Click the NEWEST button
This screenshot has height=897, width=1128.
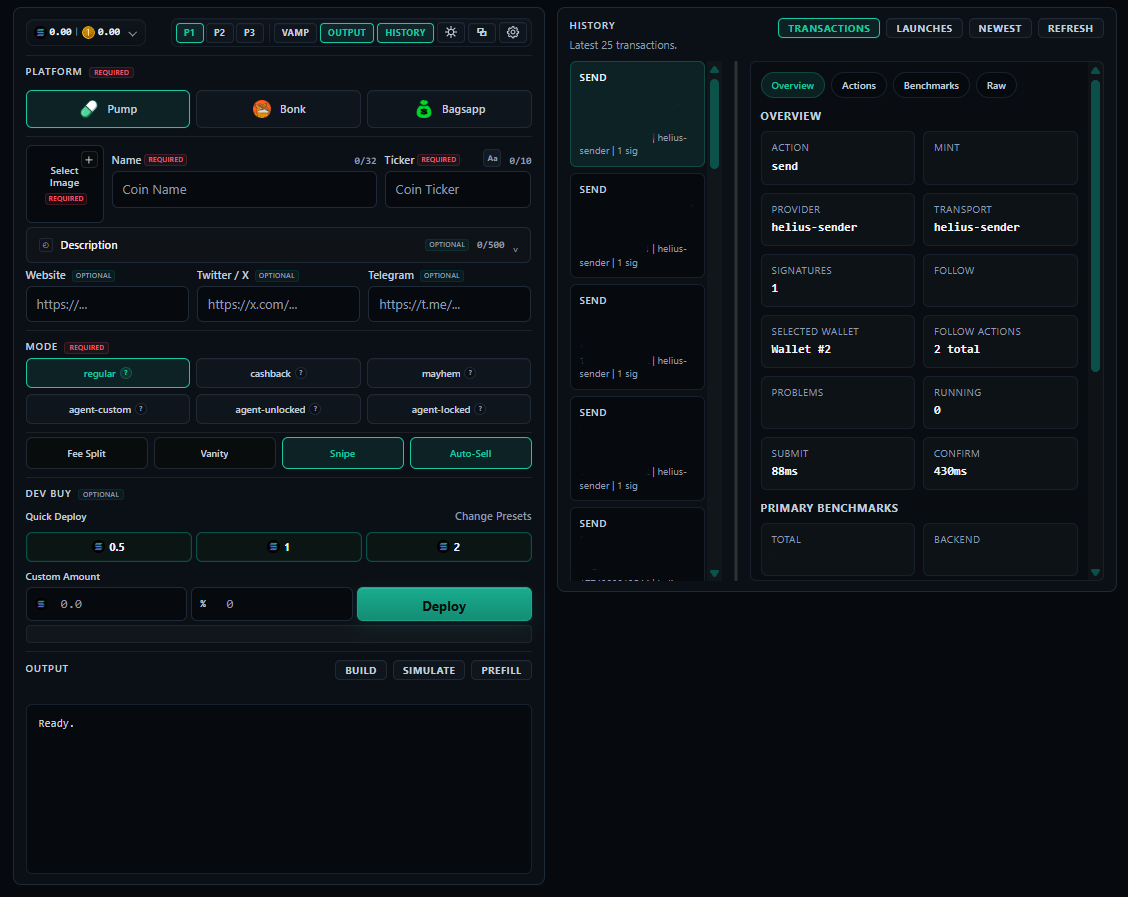click(x=1000, y=28)
